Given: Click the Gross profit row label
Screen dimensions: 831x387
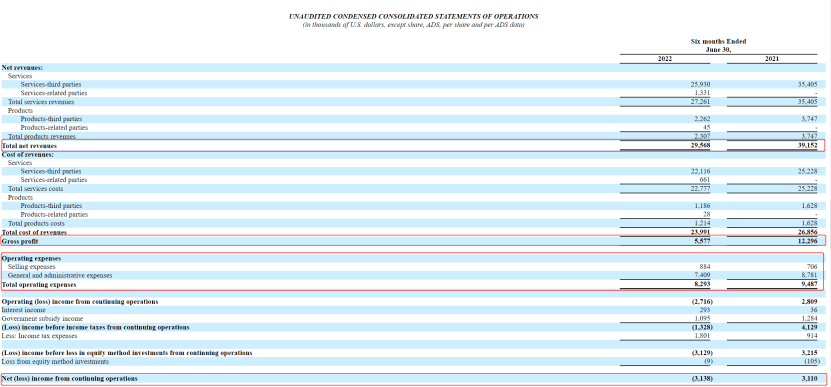Looking at the screenshot, I should point(20,241).
